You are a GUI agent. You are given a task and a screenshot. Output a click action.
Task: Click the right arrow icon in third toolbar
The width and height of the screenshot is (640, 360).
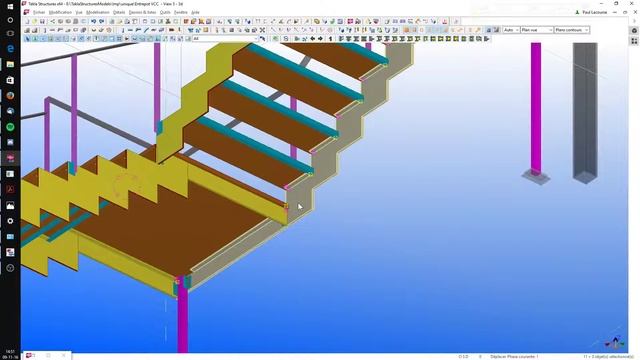(320, 38)
